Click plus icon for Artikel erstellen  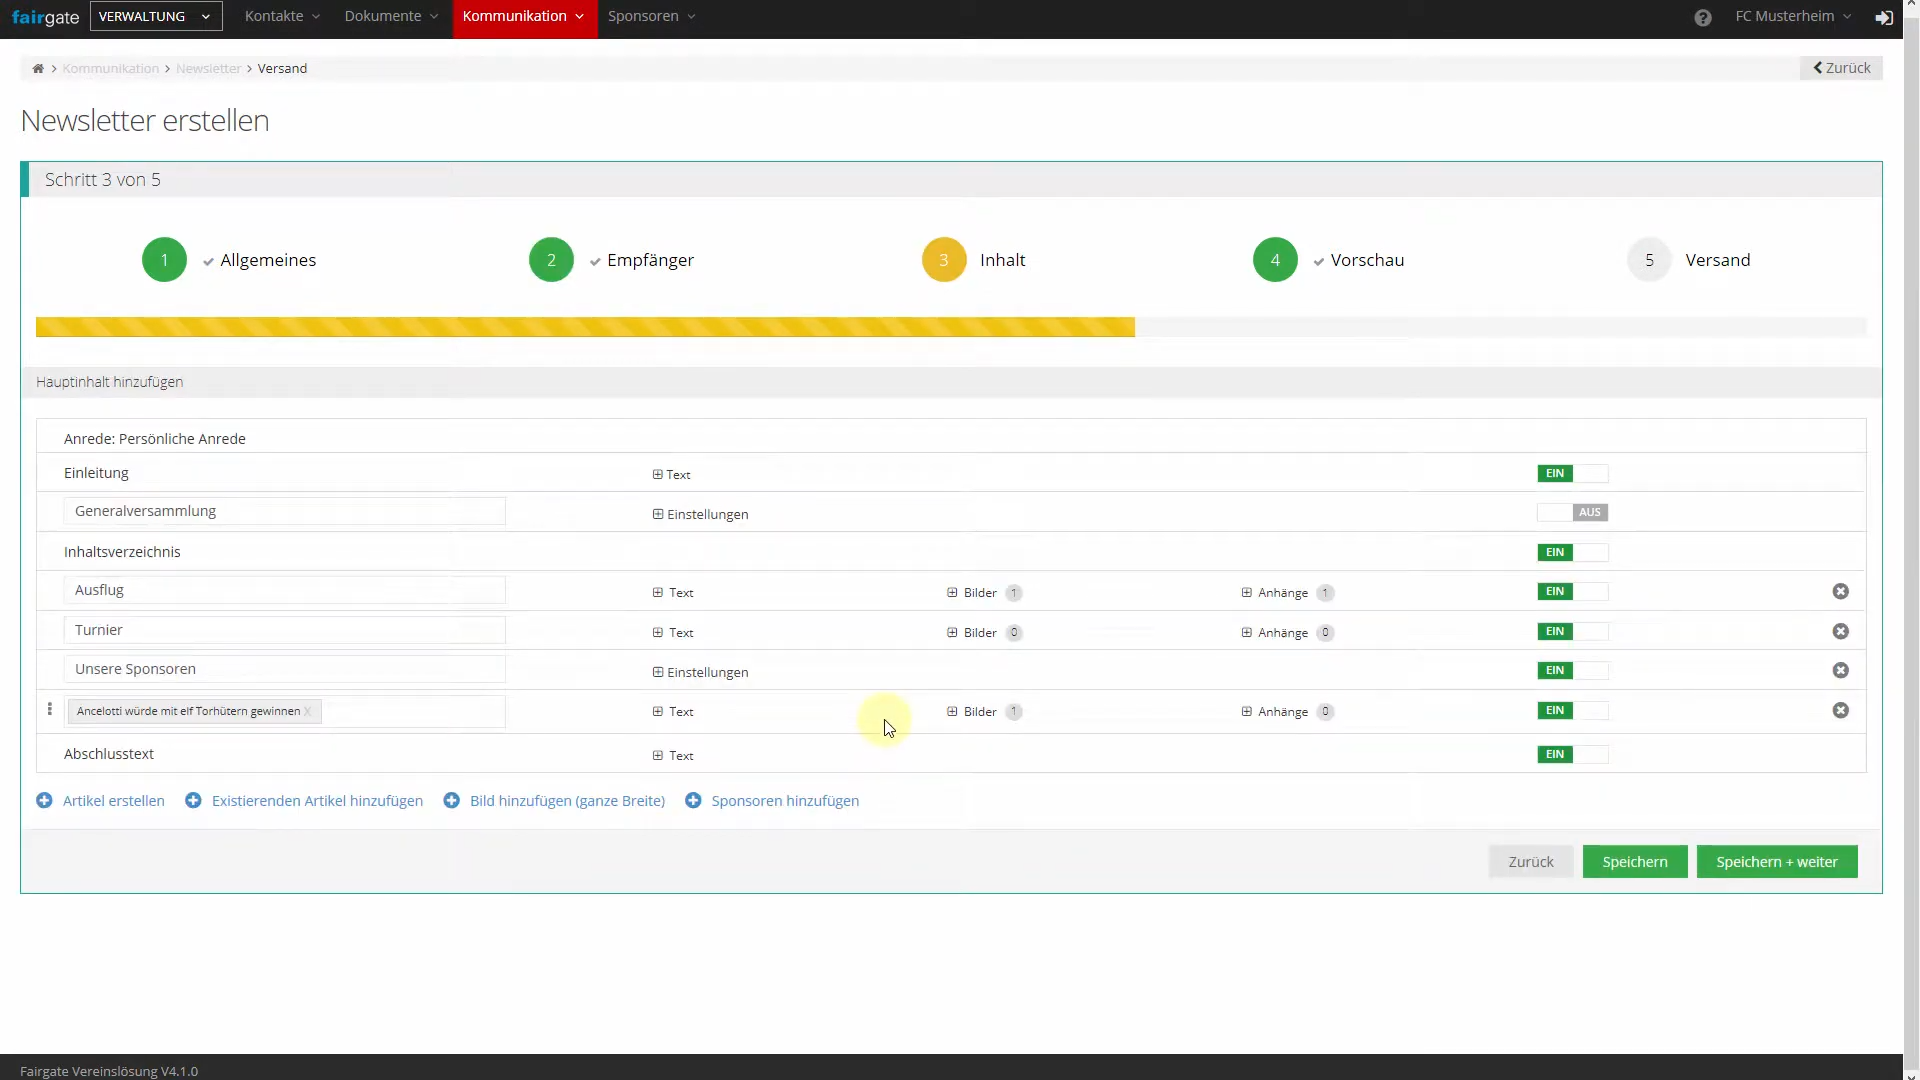pyautogui.click(x=44, y=801)
